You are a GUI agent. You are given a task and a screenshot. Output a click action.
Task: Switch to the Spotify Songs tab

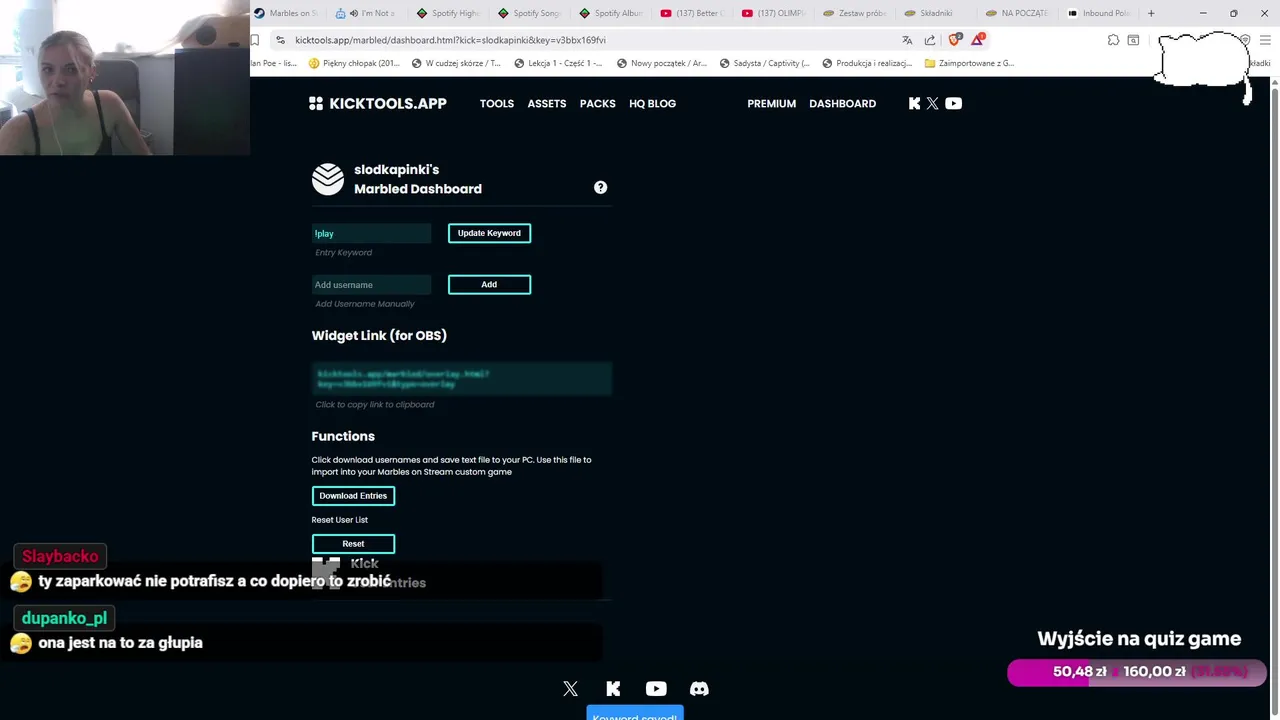click(x=530, y=13)
